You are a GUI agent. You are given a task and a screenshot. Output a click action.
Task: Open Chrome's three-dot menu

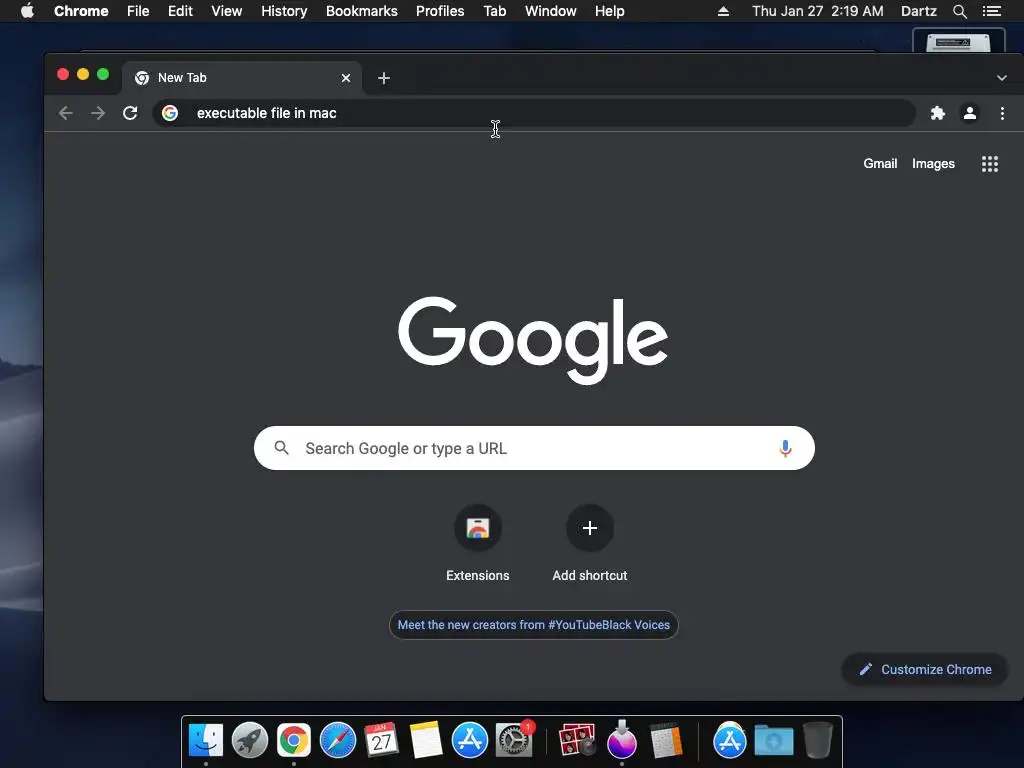click(x=1002, y=113)
